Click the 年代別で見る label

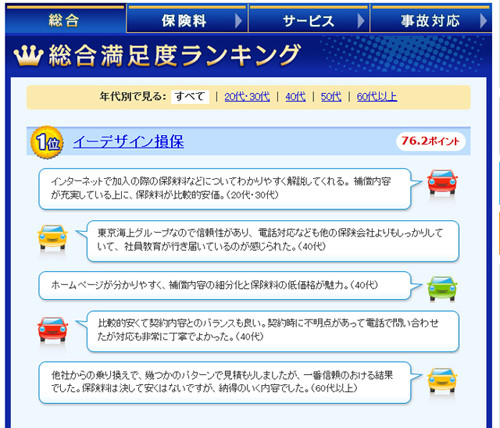[133, 97]
